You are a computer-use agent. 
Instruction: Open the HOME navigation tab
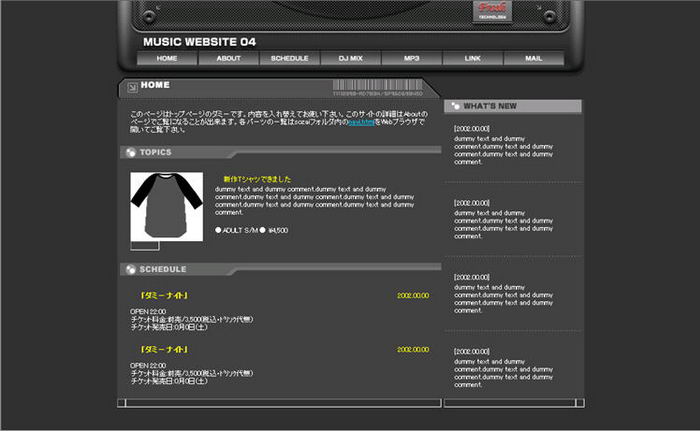(167, 59)
